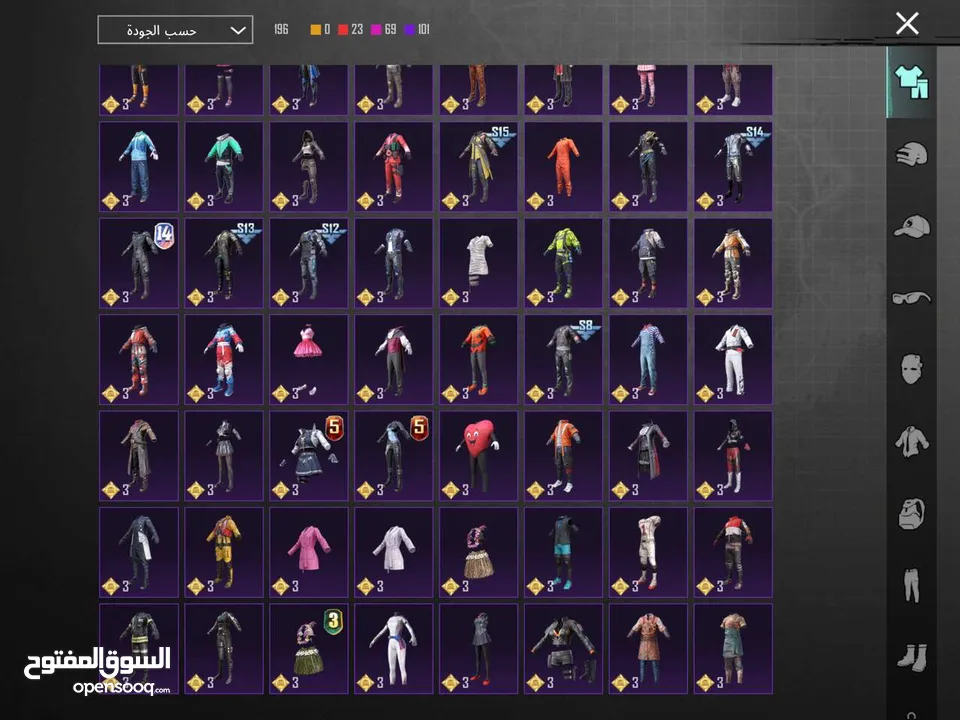Choose the neon yellow-green jacket outfit
Image resolution: width=960 pixels, height=720 pixels.
[x=563, y=263]
